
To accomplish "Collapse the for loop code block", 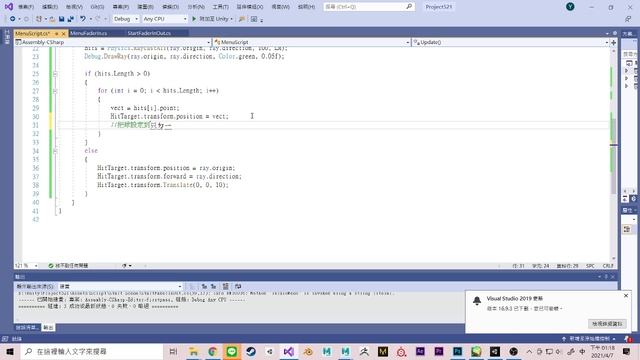I will [55, 91].
